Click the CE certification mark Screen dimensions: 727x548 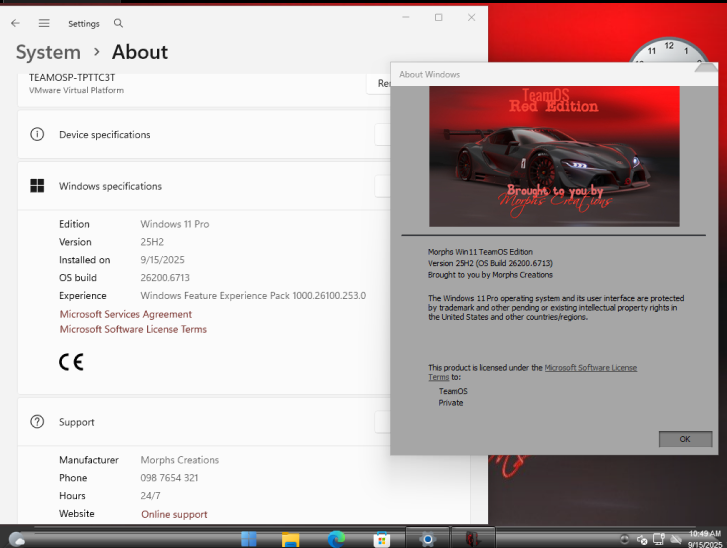click(71, 362)
